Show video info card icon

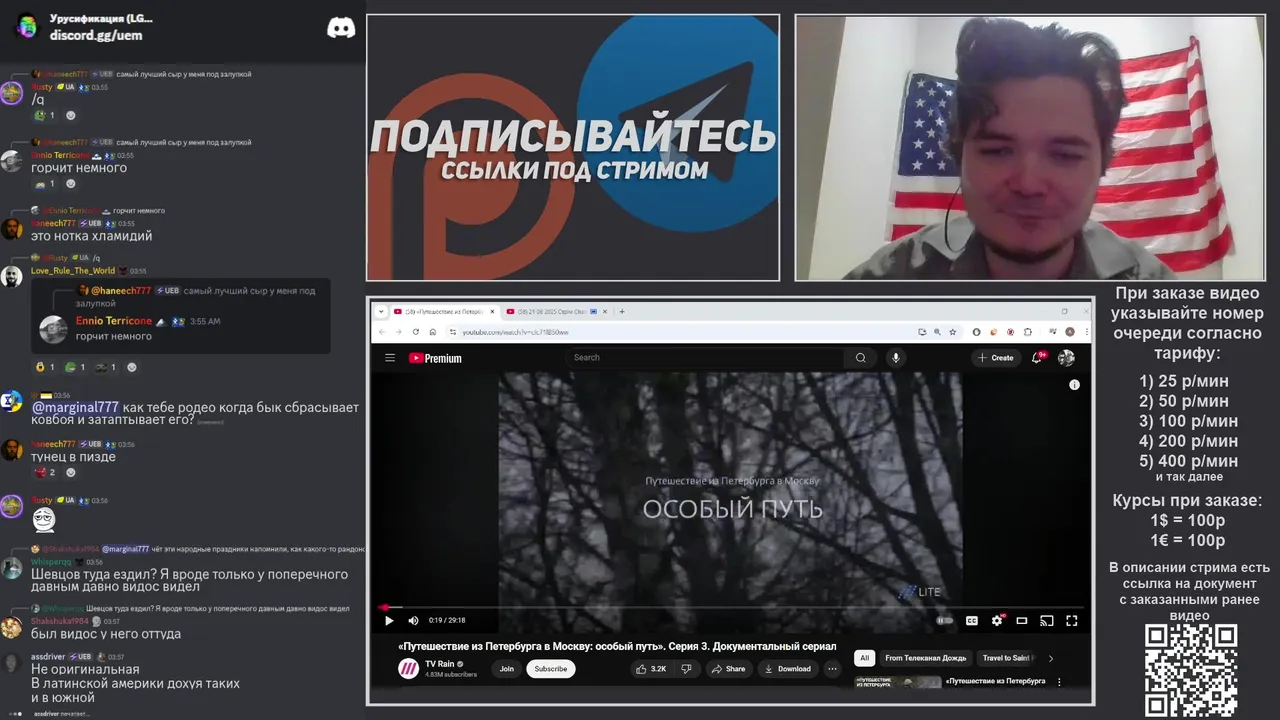click(x=1074, y=385)
